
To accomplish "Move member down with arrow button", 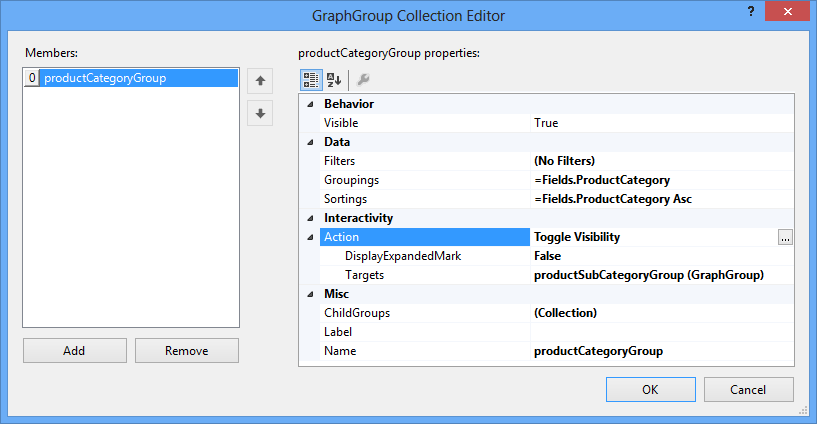I will [x=260, y=113].
